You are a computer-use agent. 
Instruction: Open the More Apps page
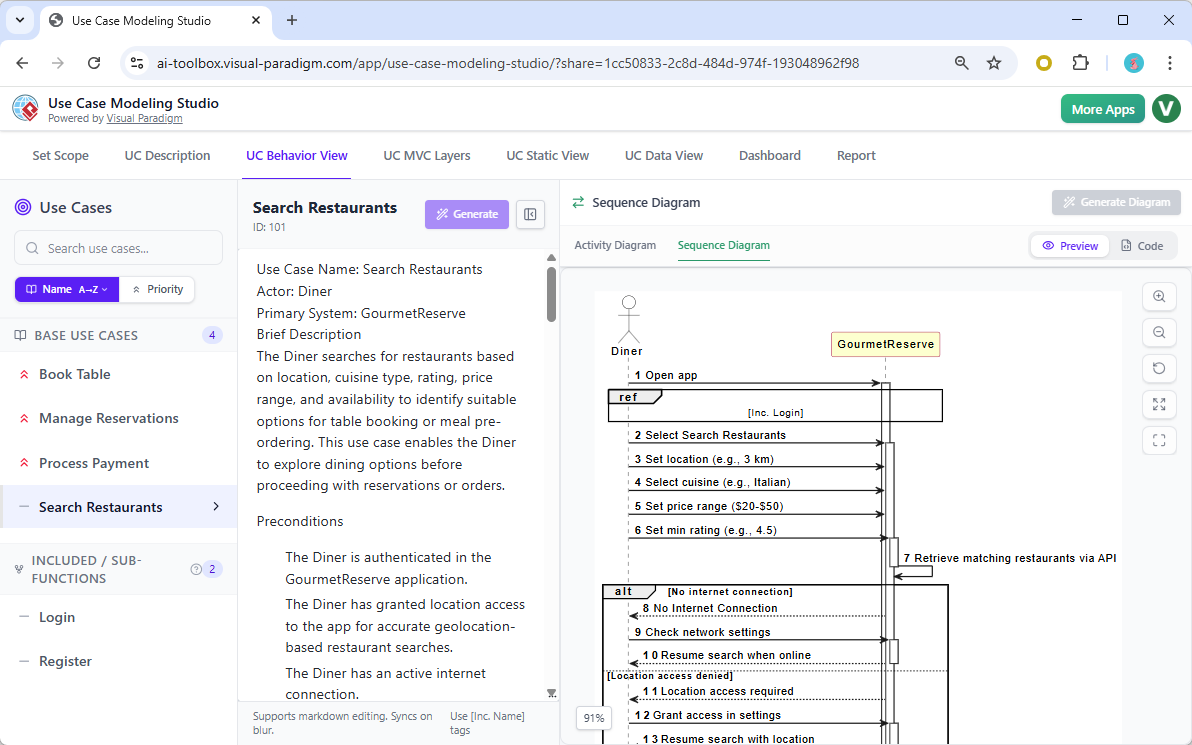point(1102,108)
